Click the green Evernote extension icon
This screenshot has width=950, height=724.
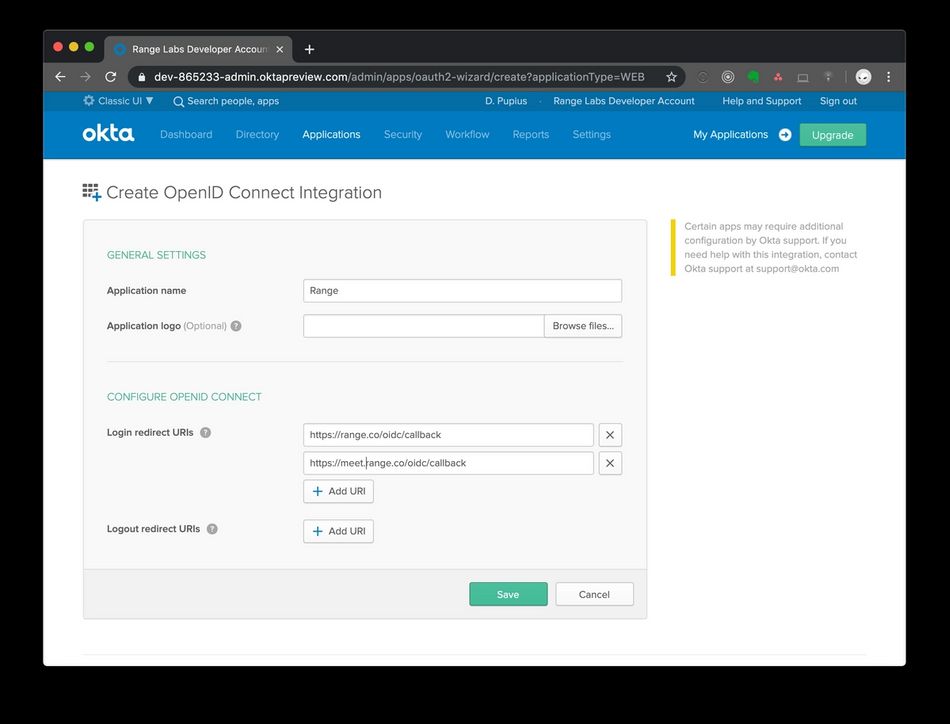(753, 77)
